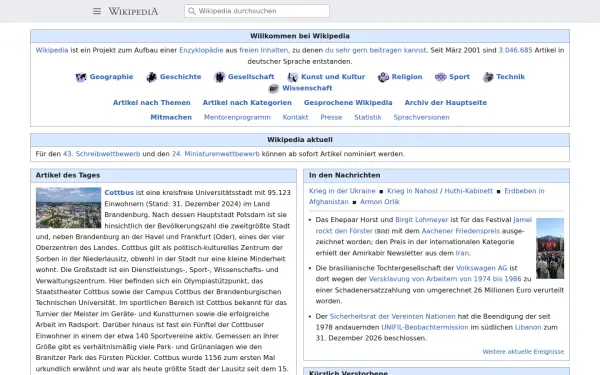Screen dimensions: 600x375
Task: Click the Gesellschaft portal icon
Action: click(x=219, y=77)
